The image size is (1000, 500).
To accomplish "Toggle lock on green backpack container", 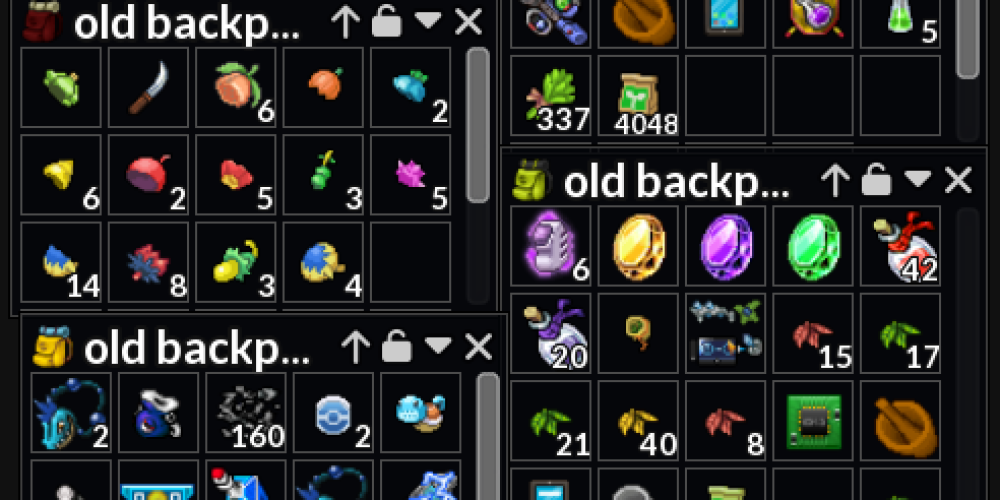I will tap(876, 180).
